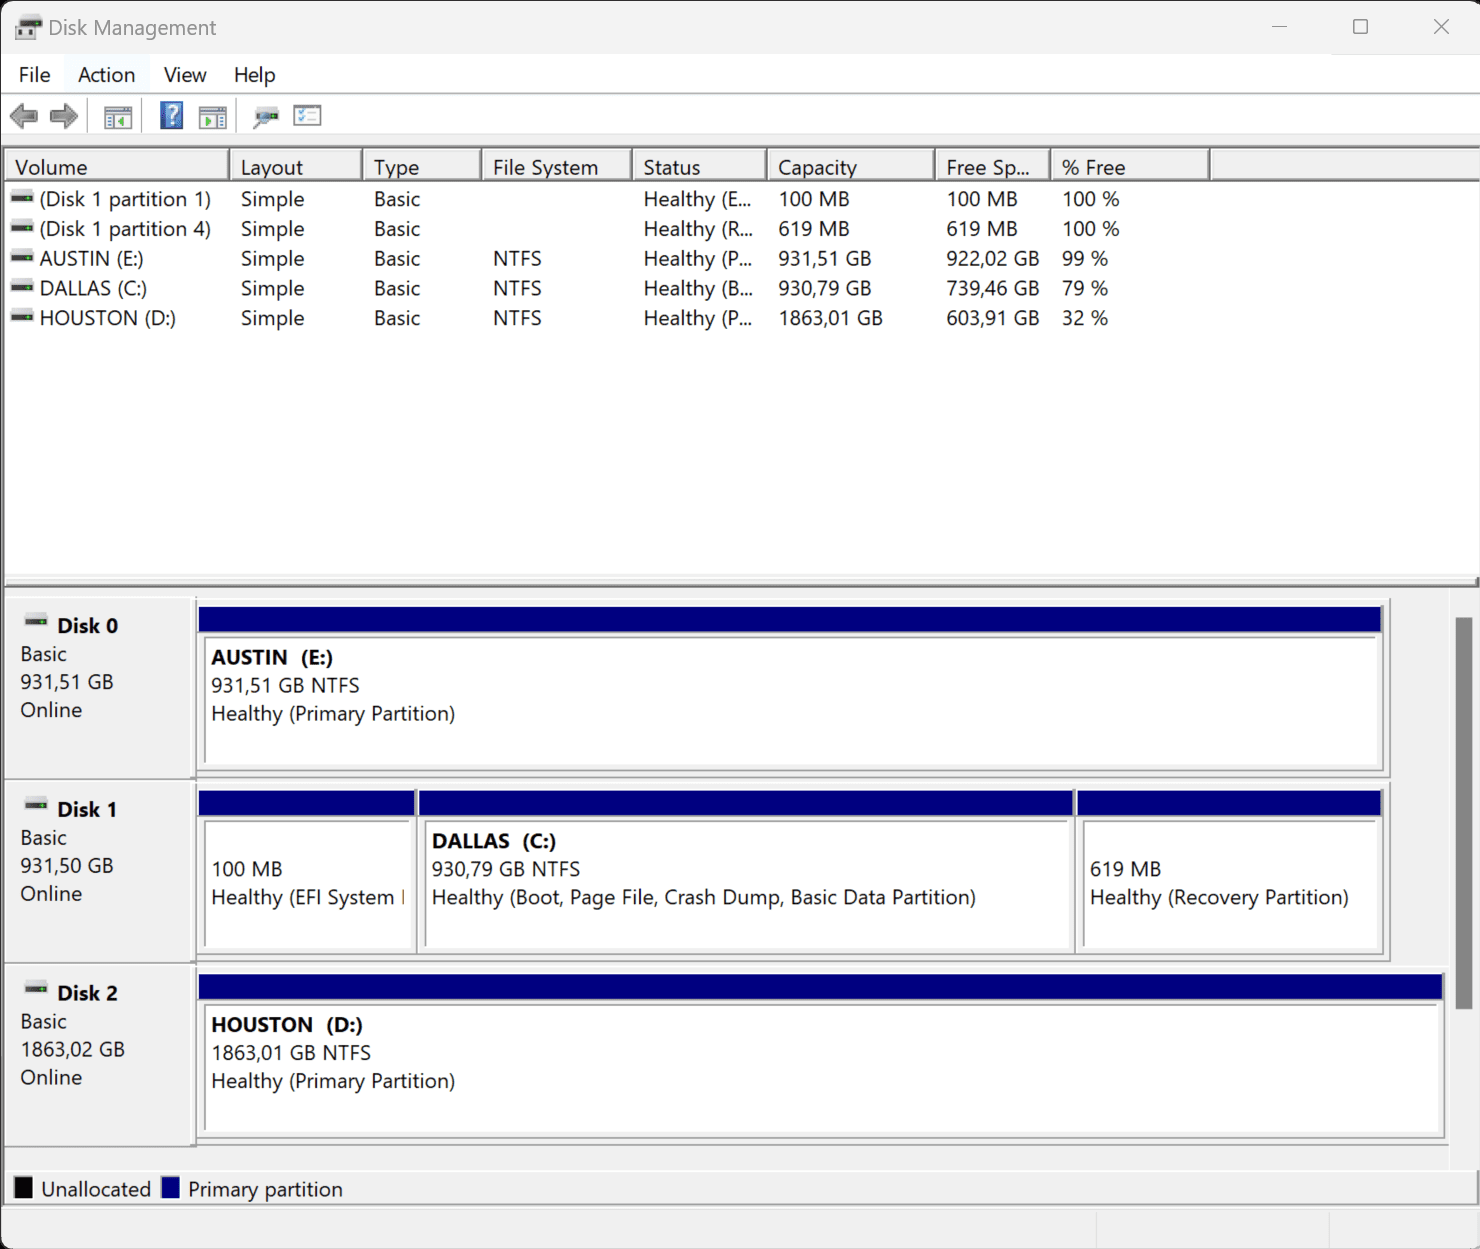The image size is (1480, 1249).
Task: Click the 922,02 GB free space cell
Action: (x=993, y=259)
